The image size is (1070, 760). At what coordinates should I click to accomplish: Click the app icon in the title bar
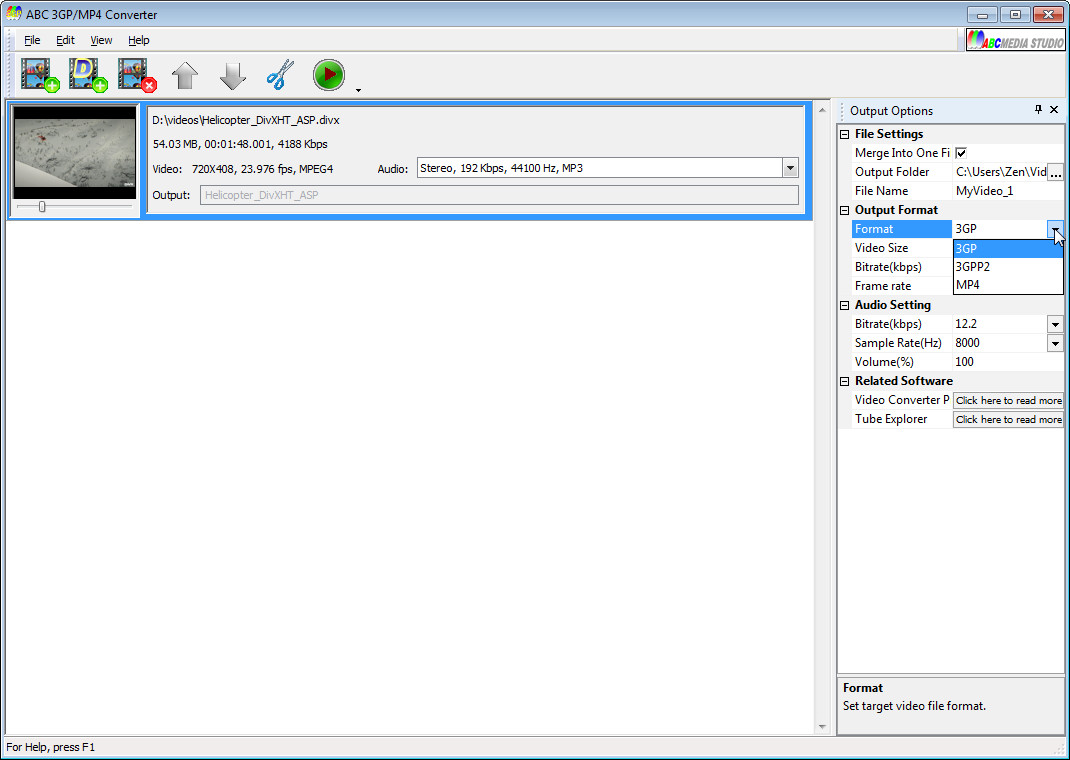[14, 14]
